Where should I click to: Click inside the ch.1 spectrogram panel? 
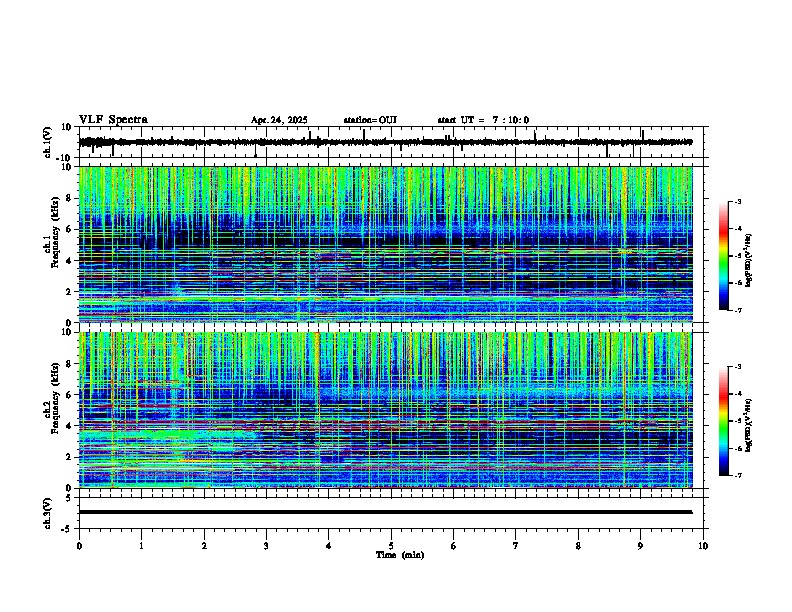385,244
